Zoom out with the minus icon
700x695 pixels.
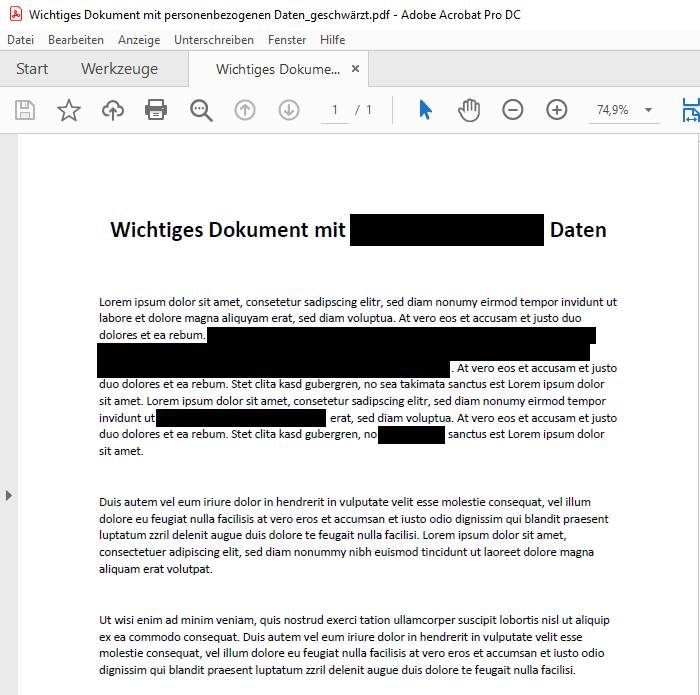[x=513, y=110]
